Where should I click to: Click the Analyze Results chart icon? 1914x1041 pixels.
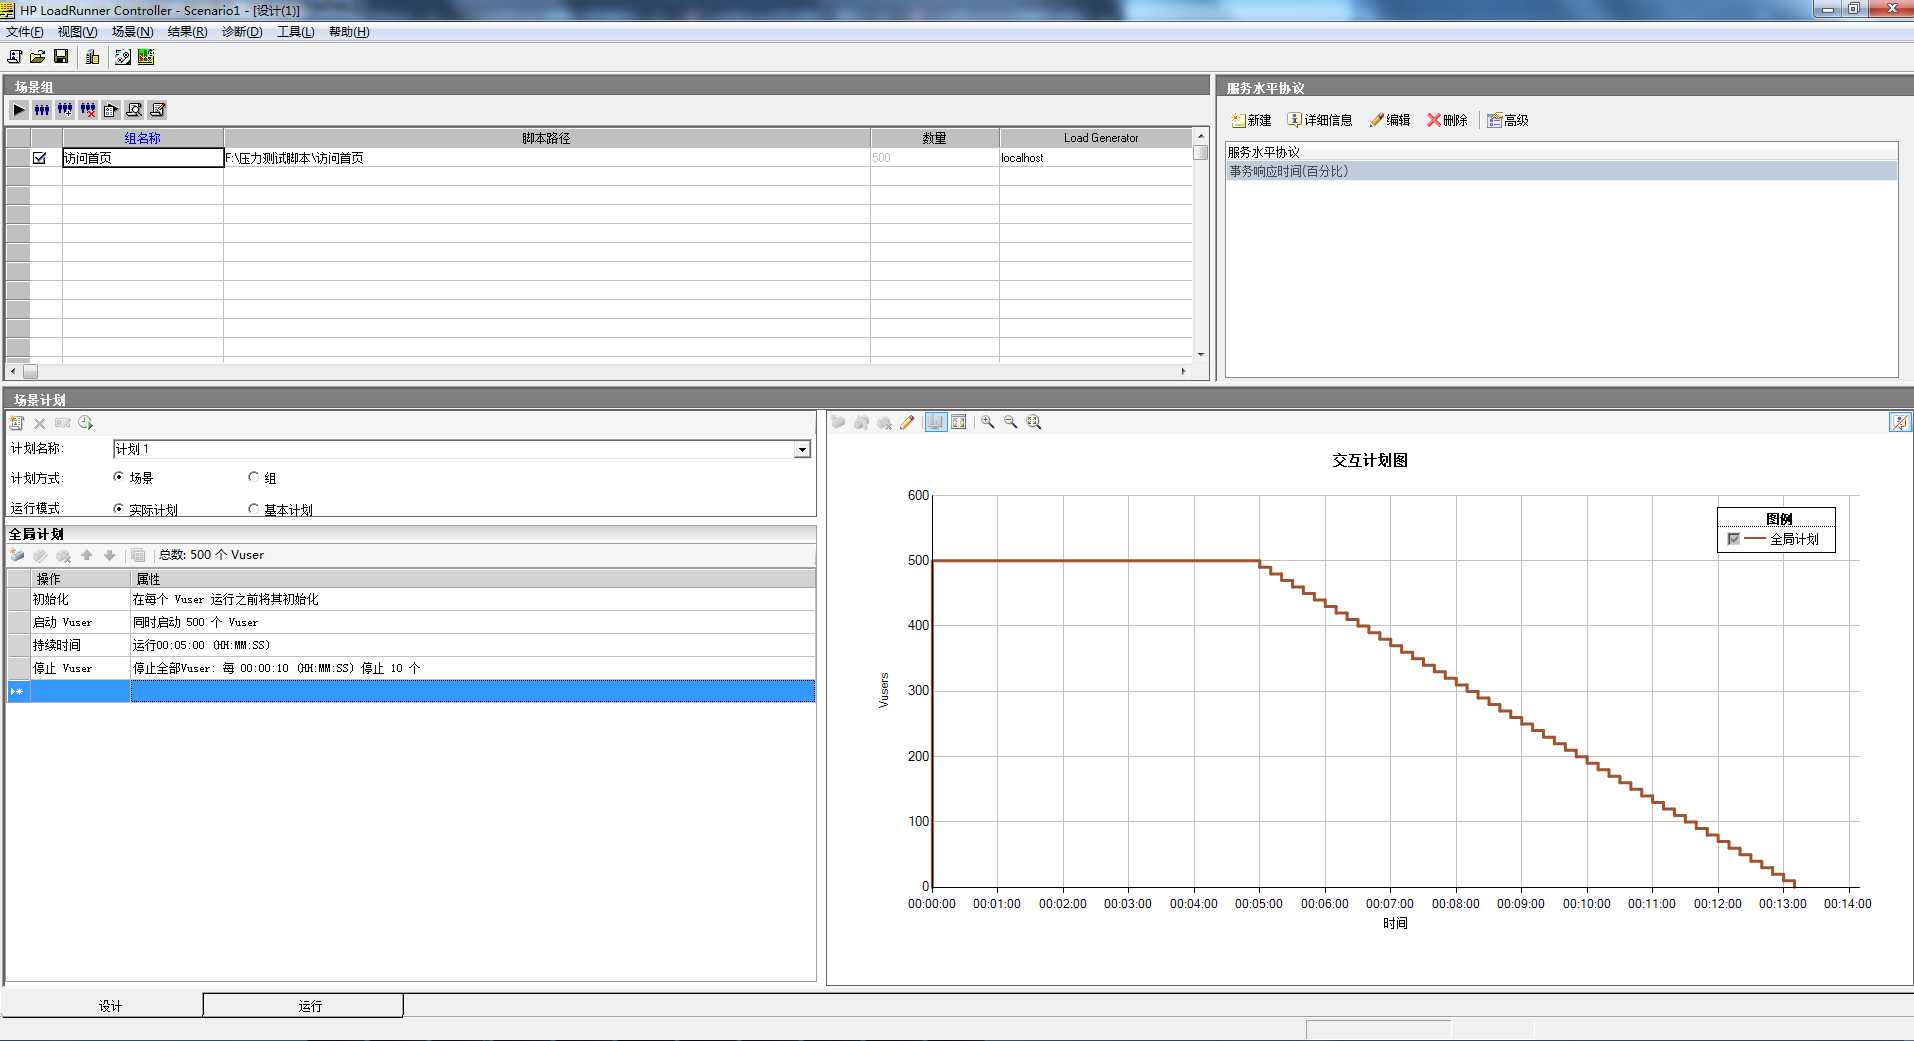(146, 57)
